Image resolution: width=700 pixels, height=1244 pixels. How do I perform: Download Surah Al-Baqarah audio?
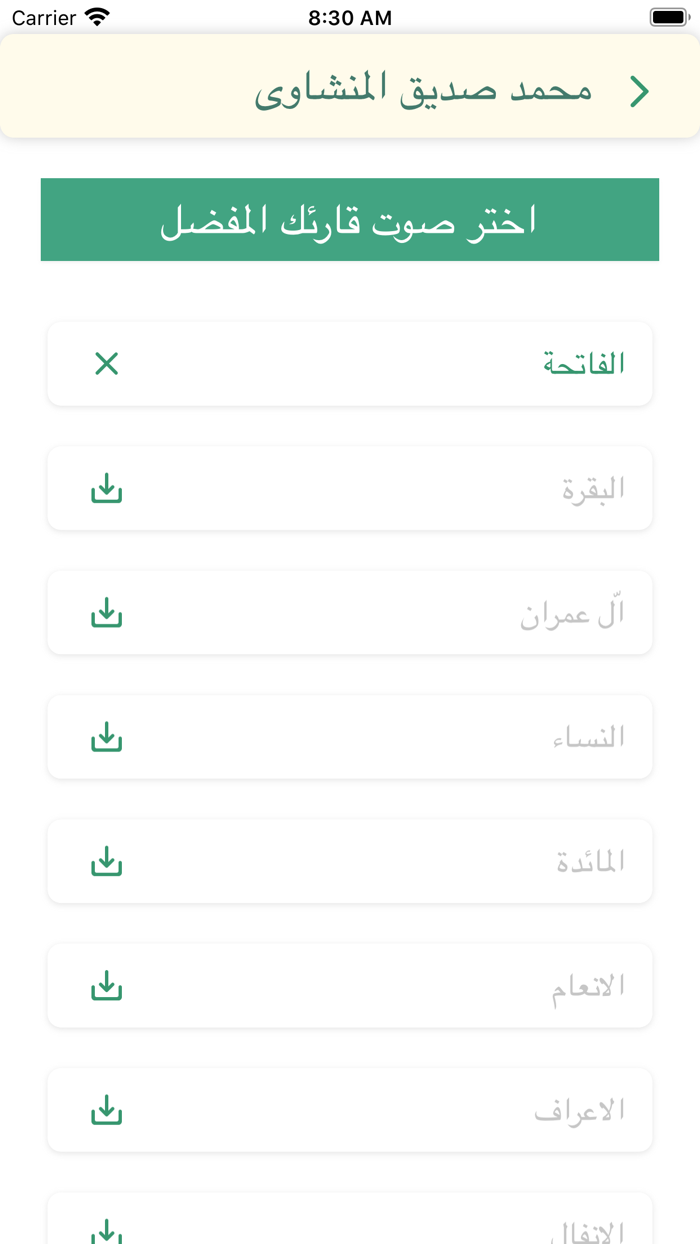point(106,489)
